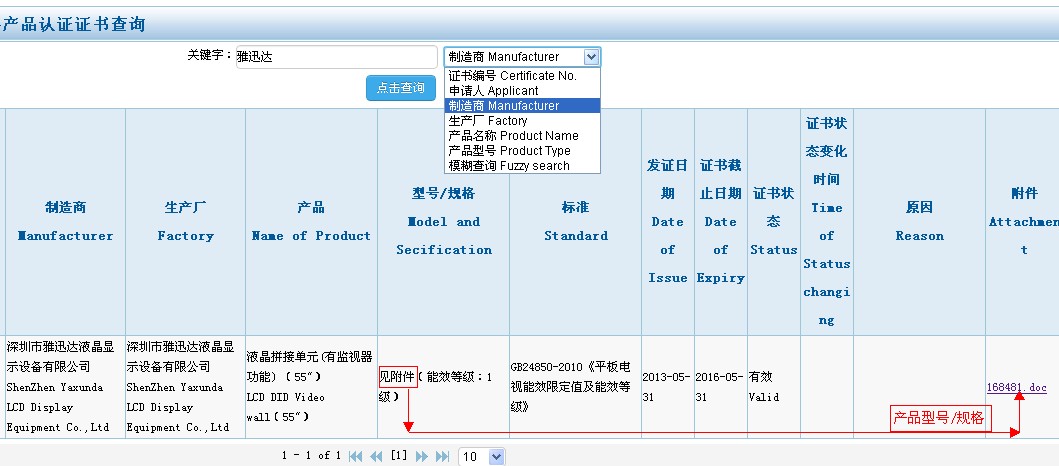Screen dimensions: 1059x466
Task: Click the keyword input containing 雅迅达
Action: tap(335, 57)
